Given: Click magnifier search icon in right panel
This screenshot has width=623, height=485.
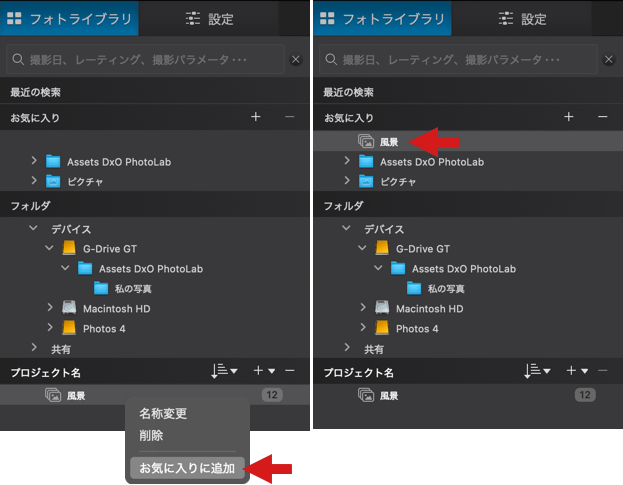Looking at the screenshot, I should point(331,60).
